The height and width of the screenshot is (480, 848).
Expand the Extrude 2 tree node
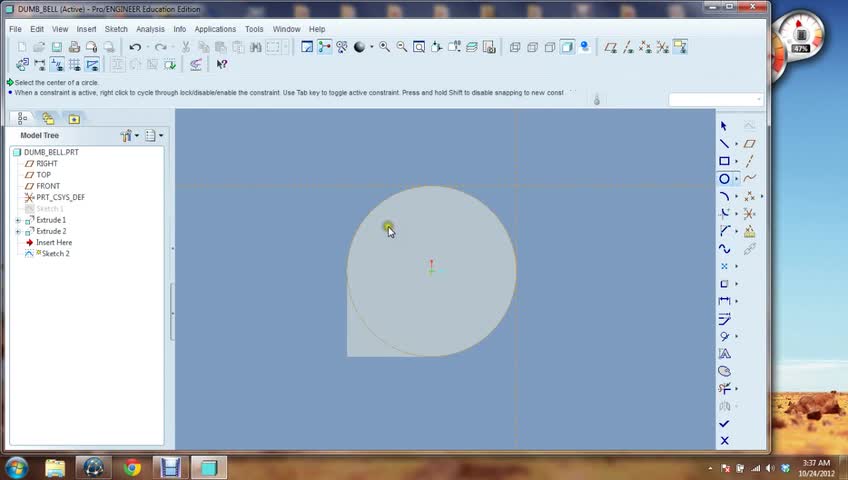18,232
